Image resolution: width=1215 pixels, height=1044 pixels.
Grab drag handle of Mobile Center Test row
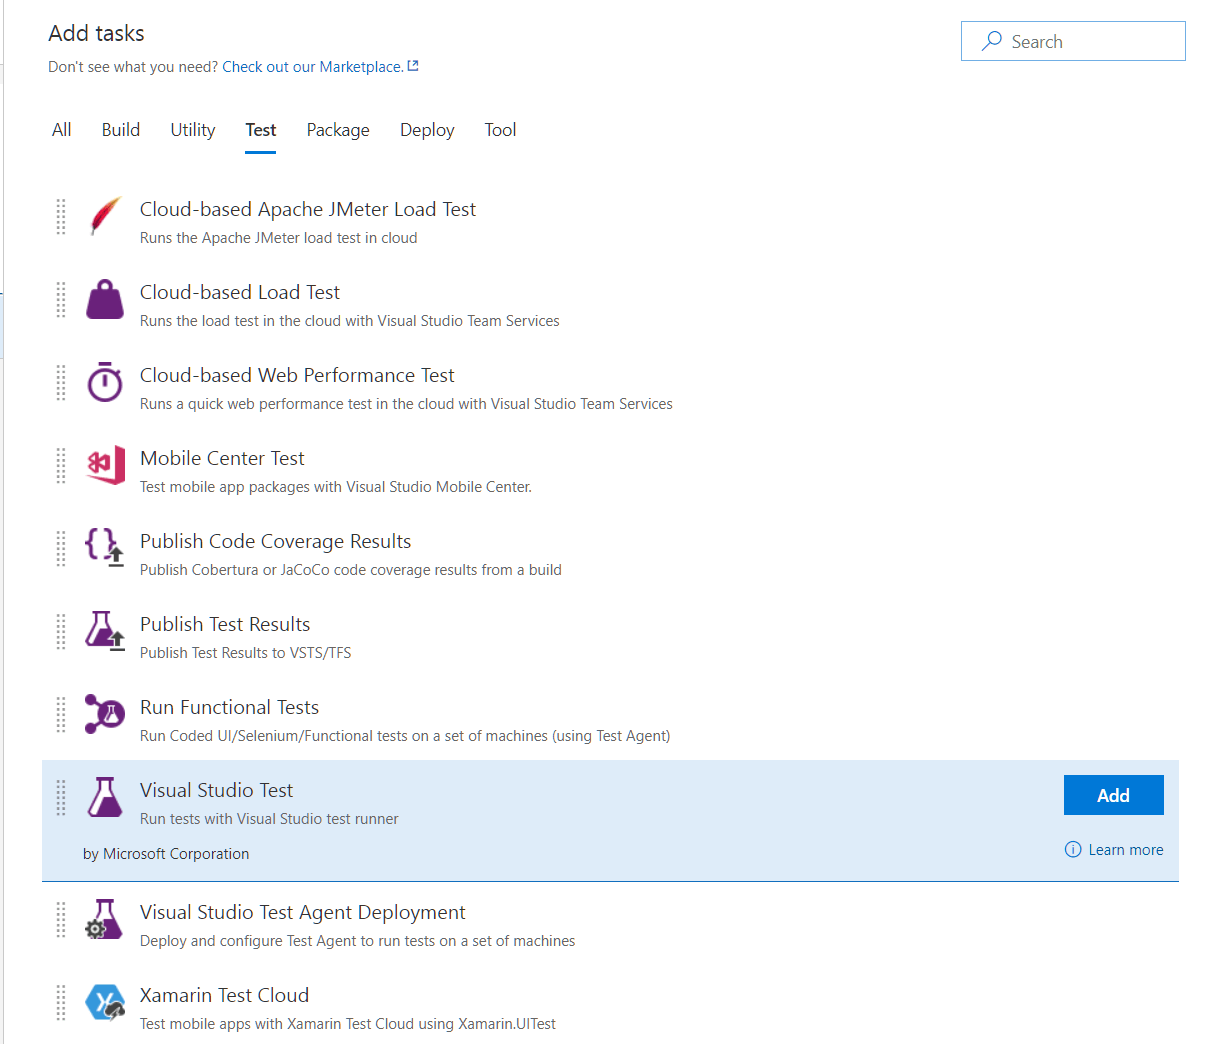[x=61, y=465]
